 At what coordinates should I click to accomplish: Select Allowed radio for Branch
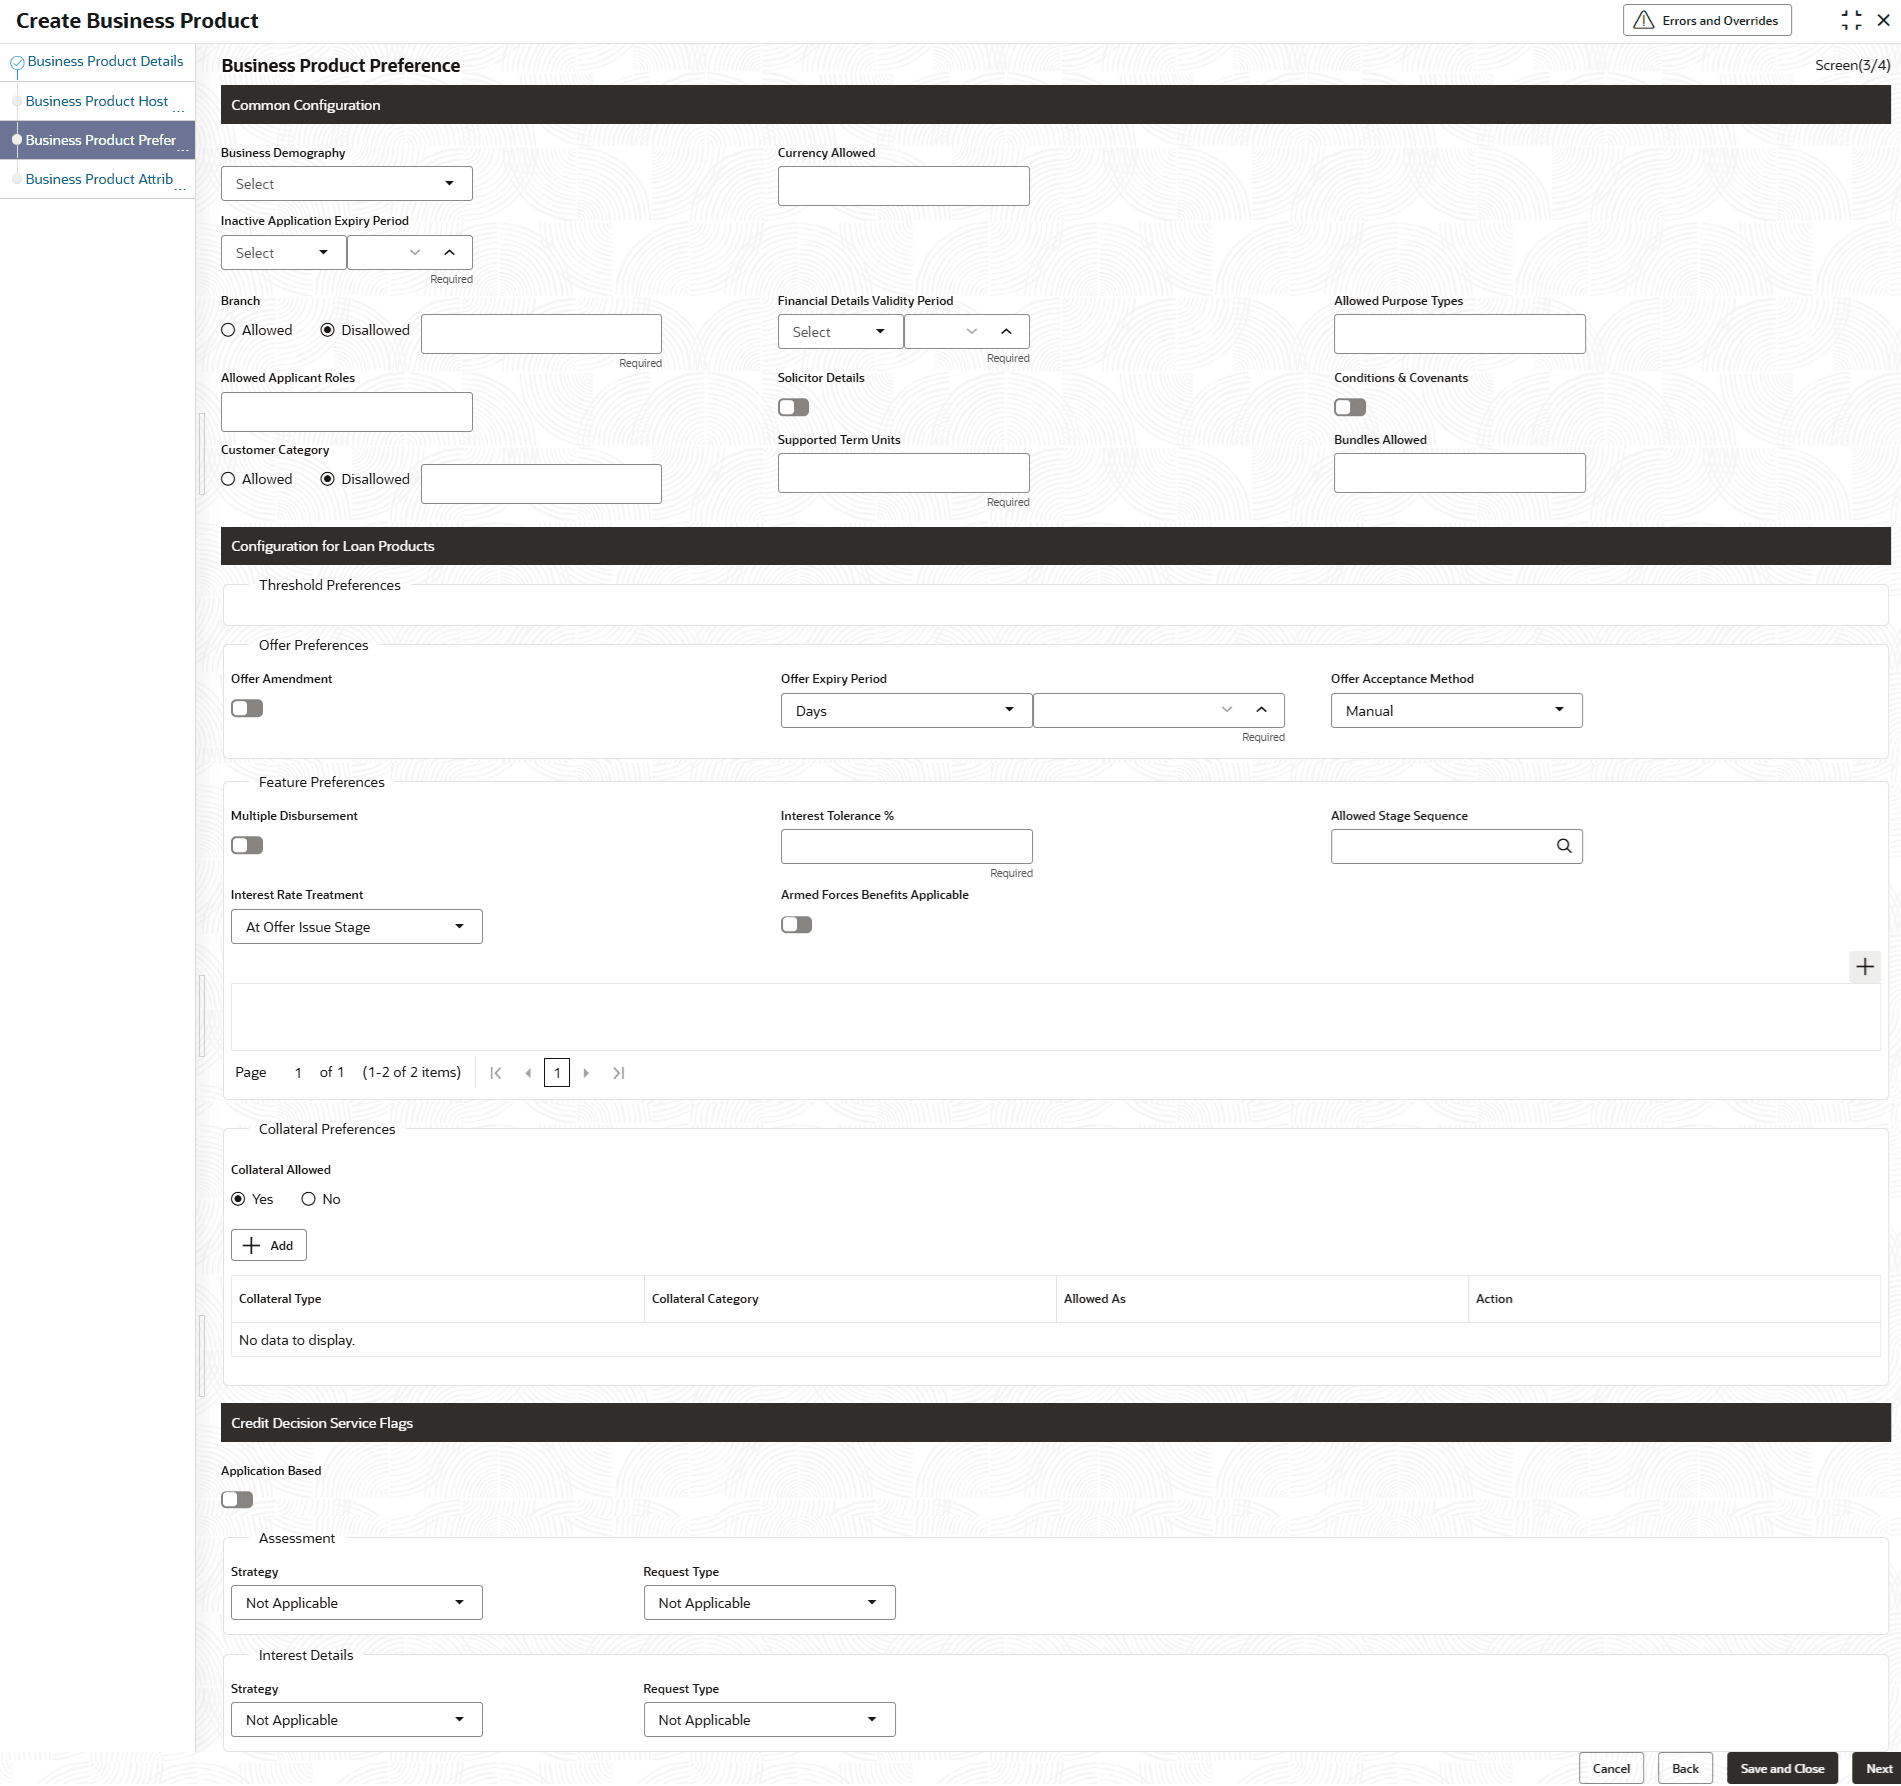[229, 330]
